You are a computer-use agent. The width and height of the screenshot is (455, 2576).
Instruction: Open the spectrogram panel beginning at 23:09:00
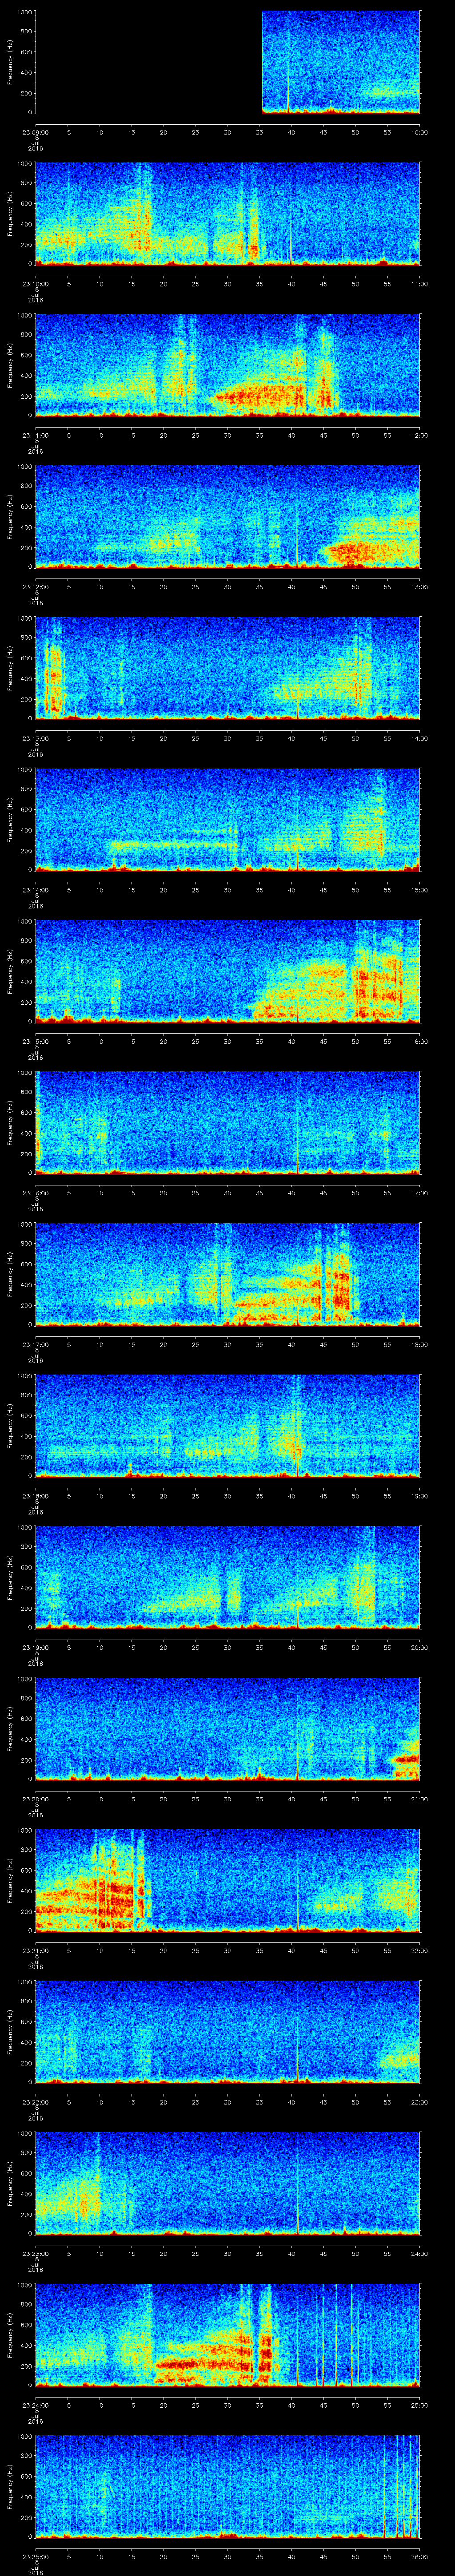pyautogui.click(x=228, y=62)
